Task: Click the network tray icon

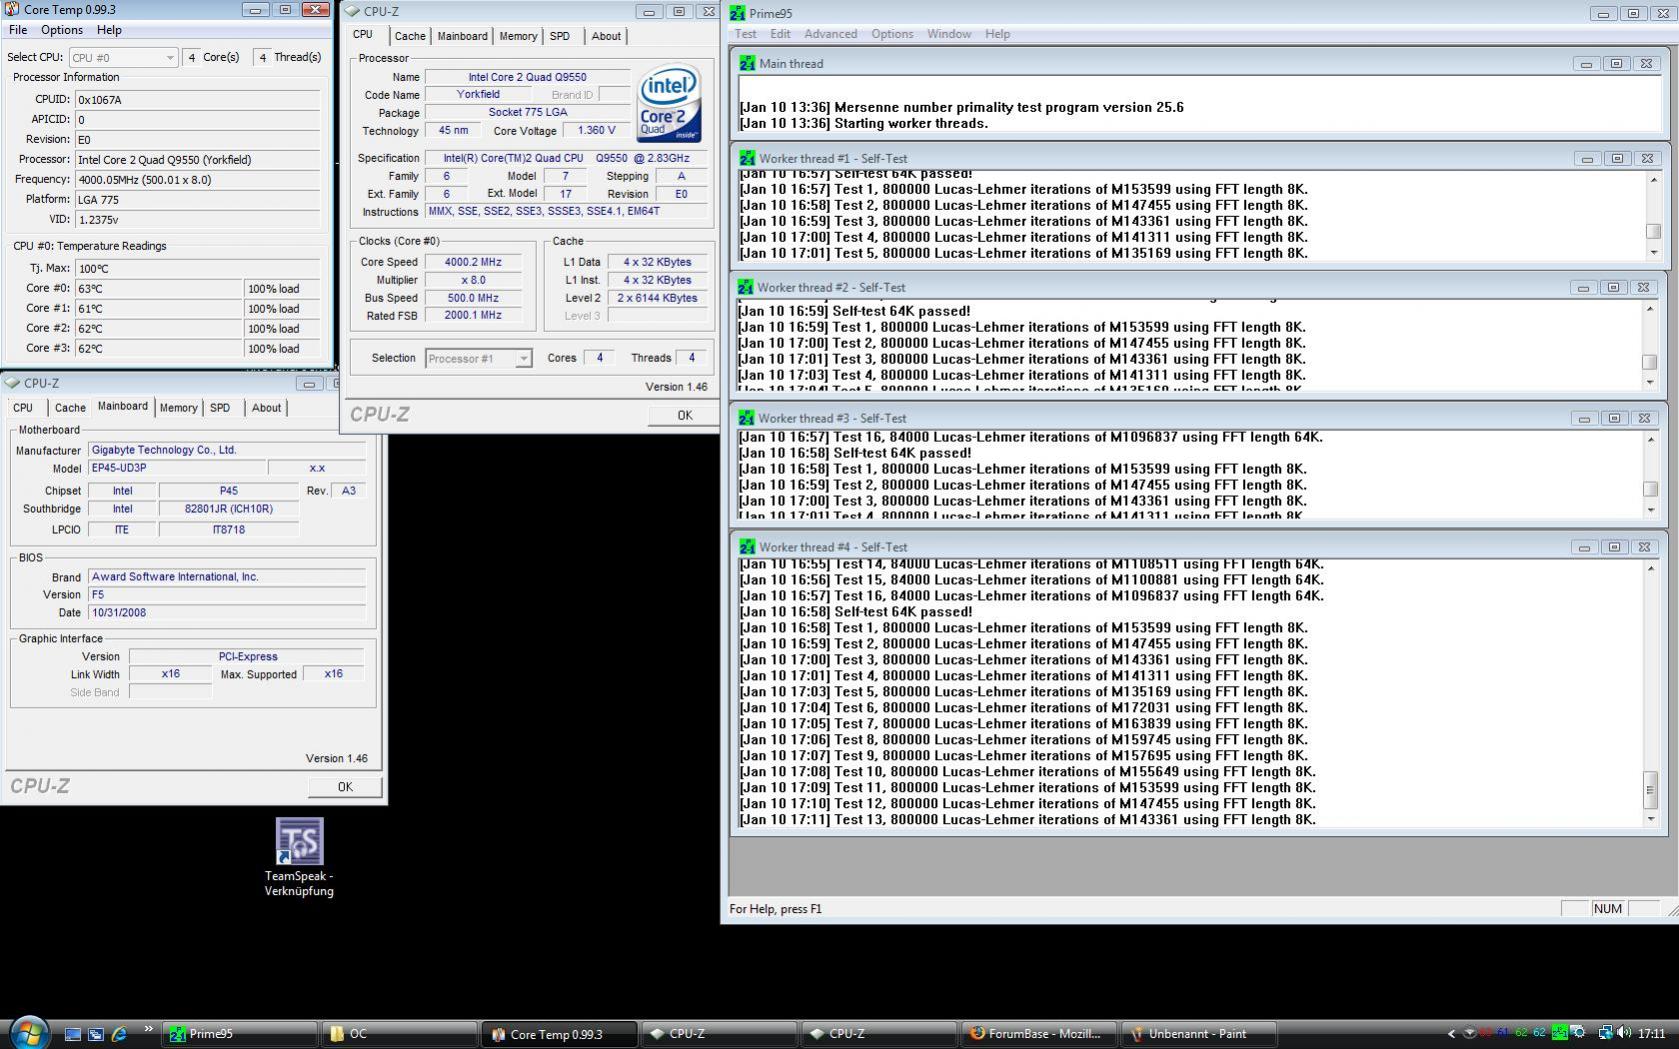Action: 1605,1033
